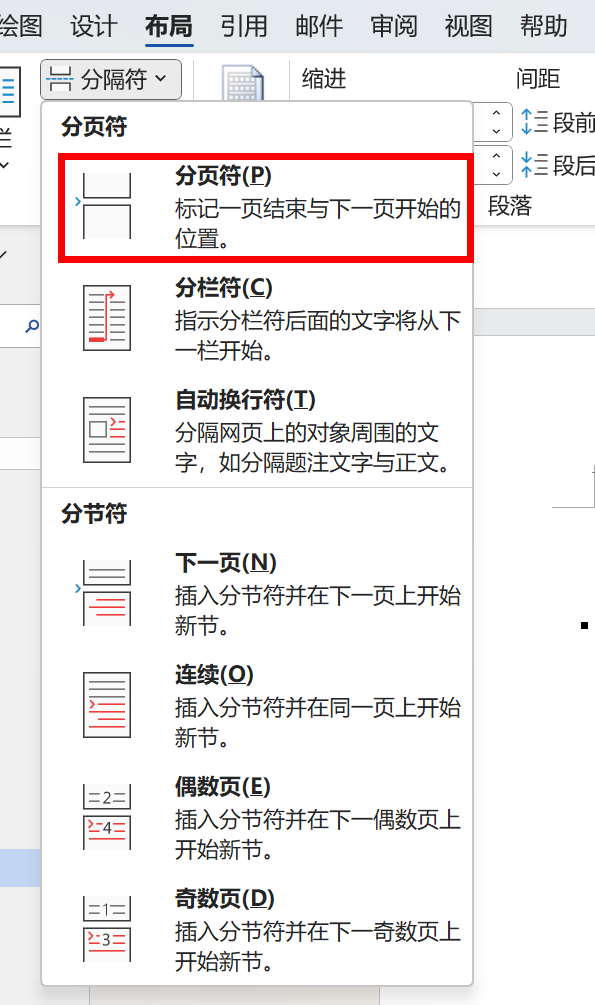This screenshot has width=595, height=1005.
Task: Increase the lower indent spinner value
Action: point(496,156)
